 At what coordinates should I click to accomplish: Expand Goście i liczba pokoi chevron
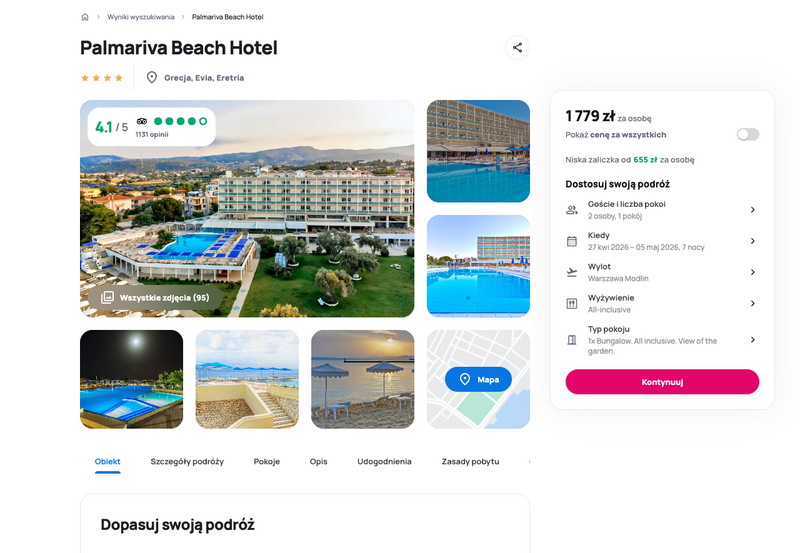(x=753, y=210)
